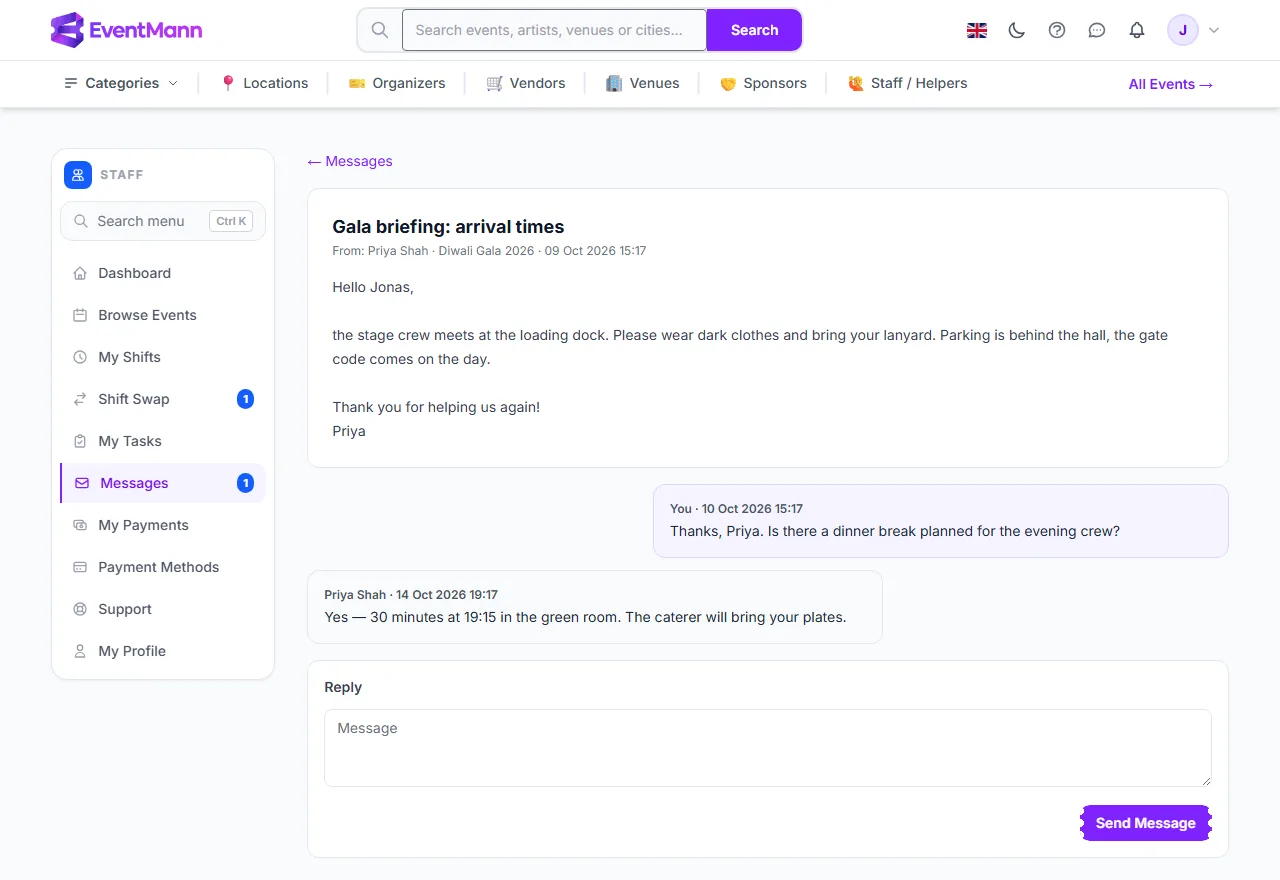Click the Dashboard home icon
This screenshot has width=1280, height=880.
pyautogui.click(x=80, y=273)
